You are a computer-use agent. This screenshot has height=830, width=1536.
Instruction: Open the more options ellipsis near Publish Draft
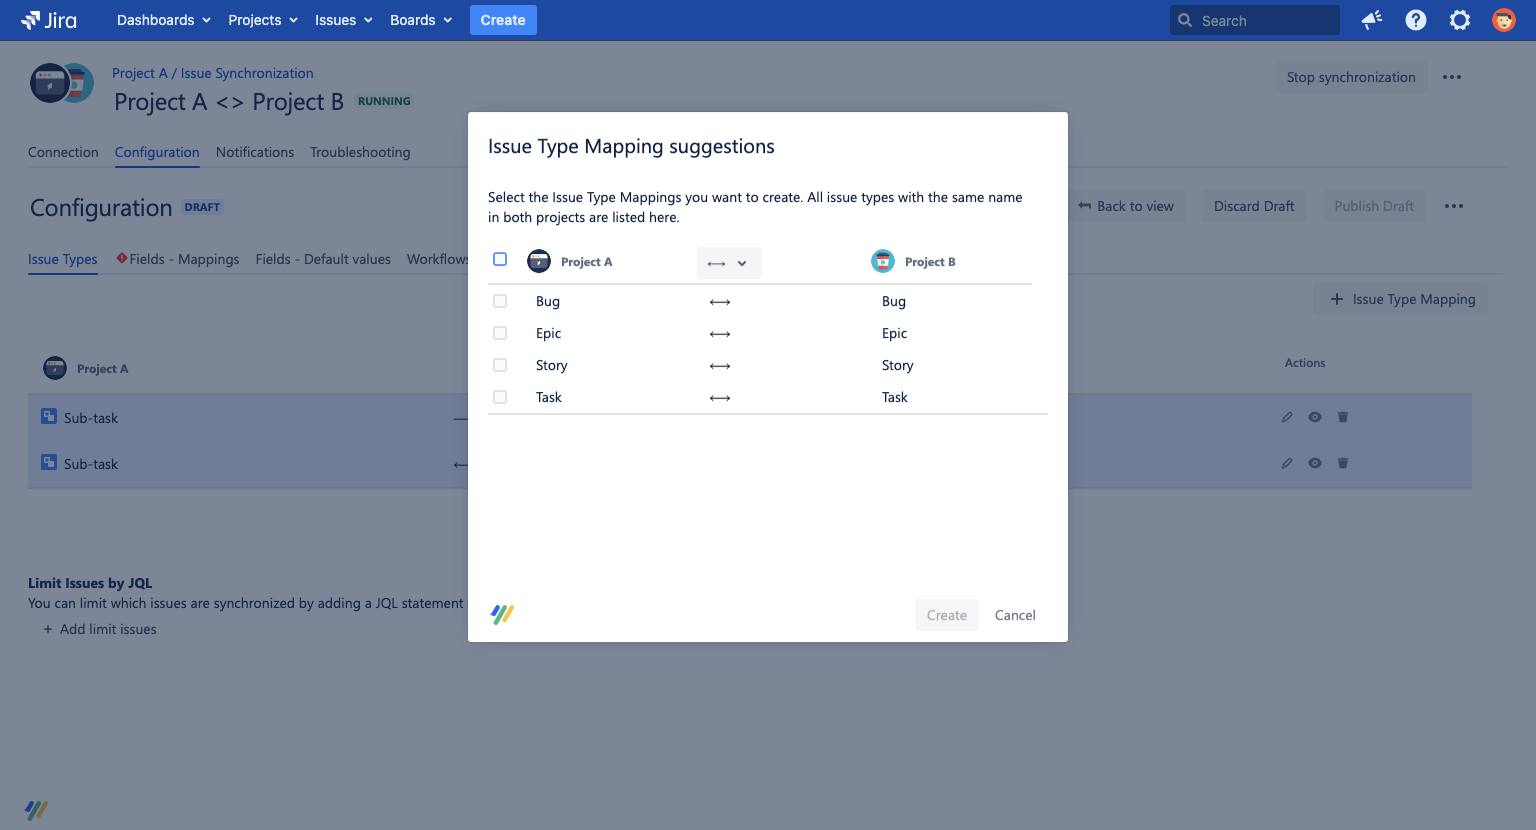[x=1454, y=206]
